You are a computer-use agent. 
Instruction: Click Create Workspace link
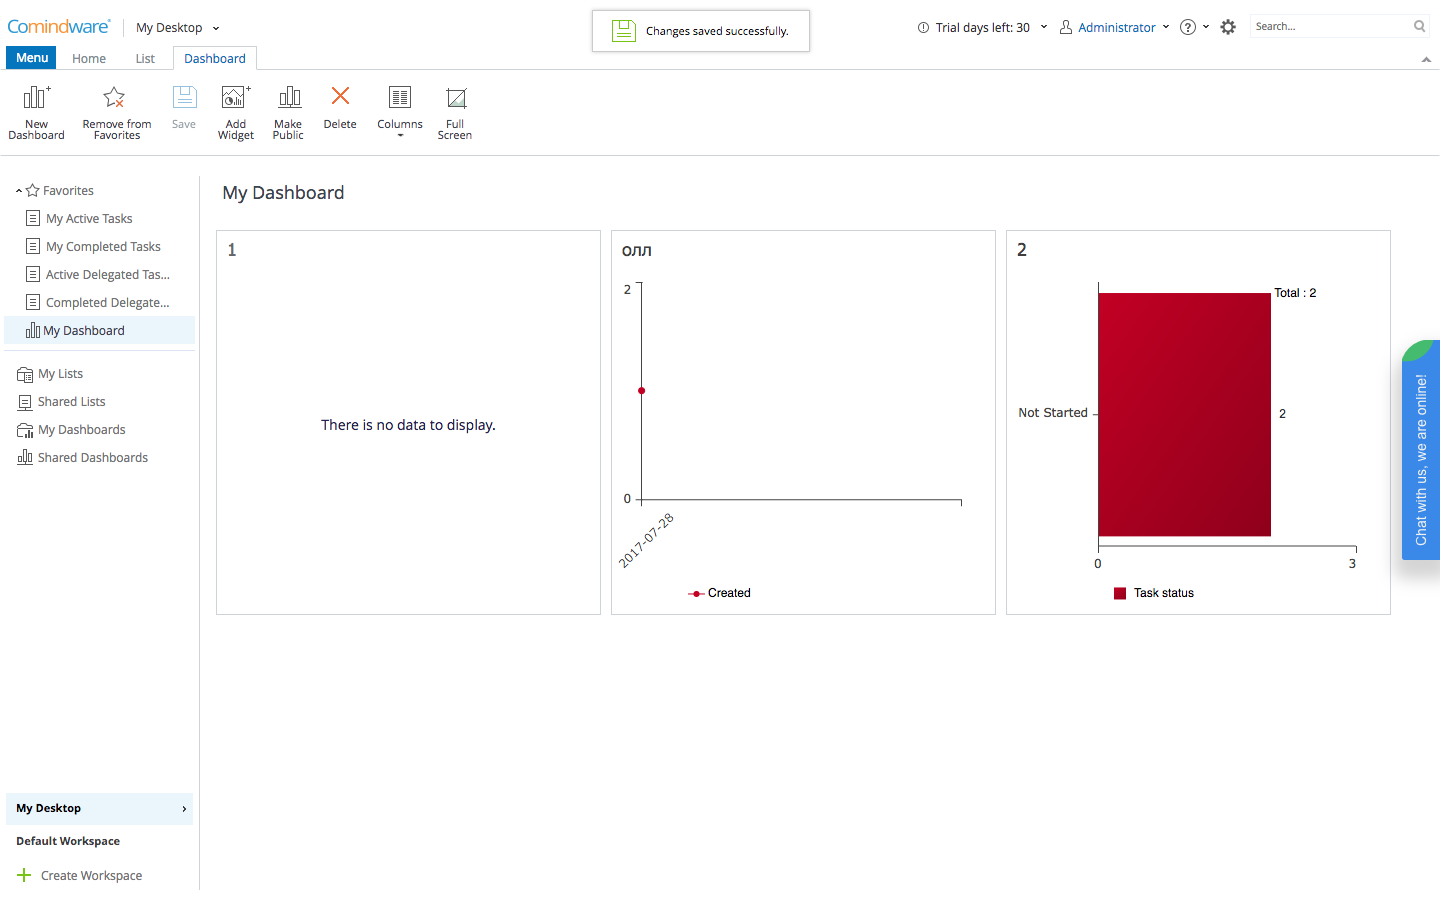[x=91, y=876]
